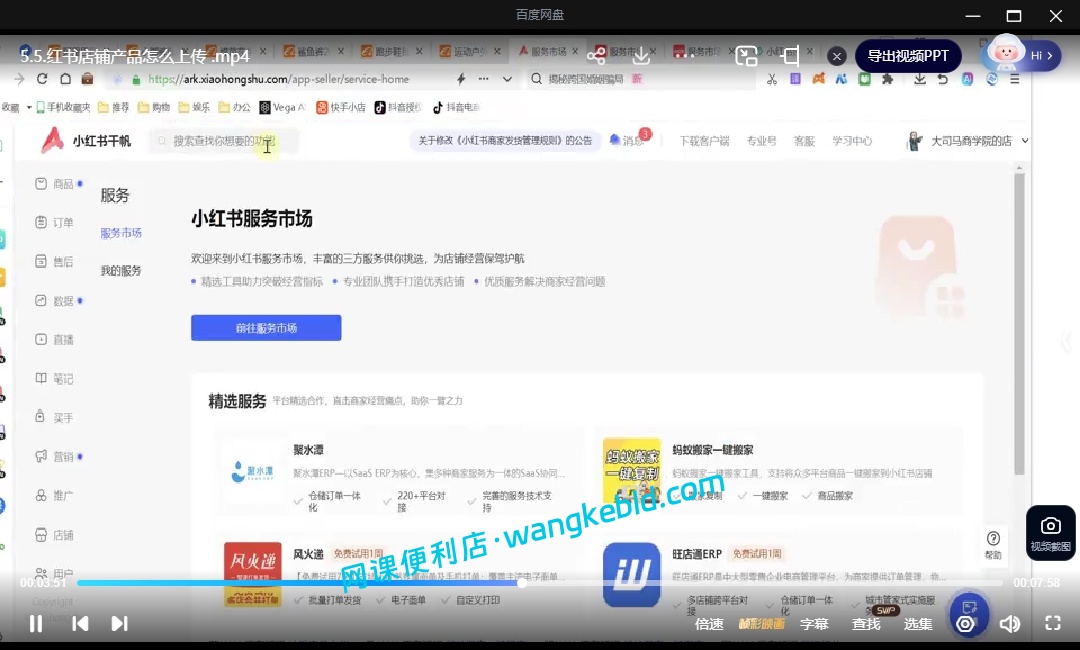Click the 帮助 help icon

pyautogui.click(x=993, y=545)
